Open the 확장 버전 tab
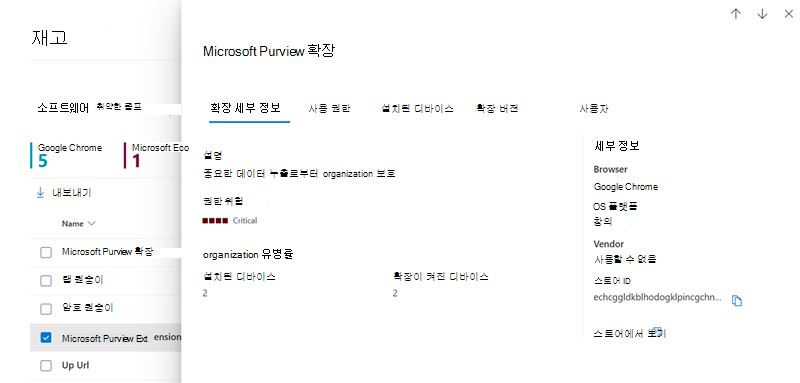This screenshot has height=383, width=800. [497, 109]
